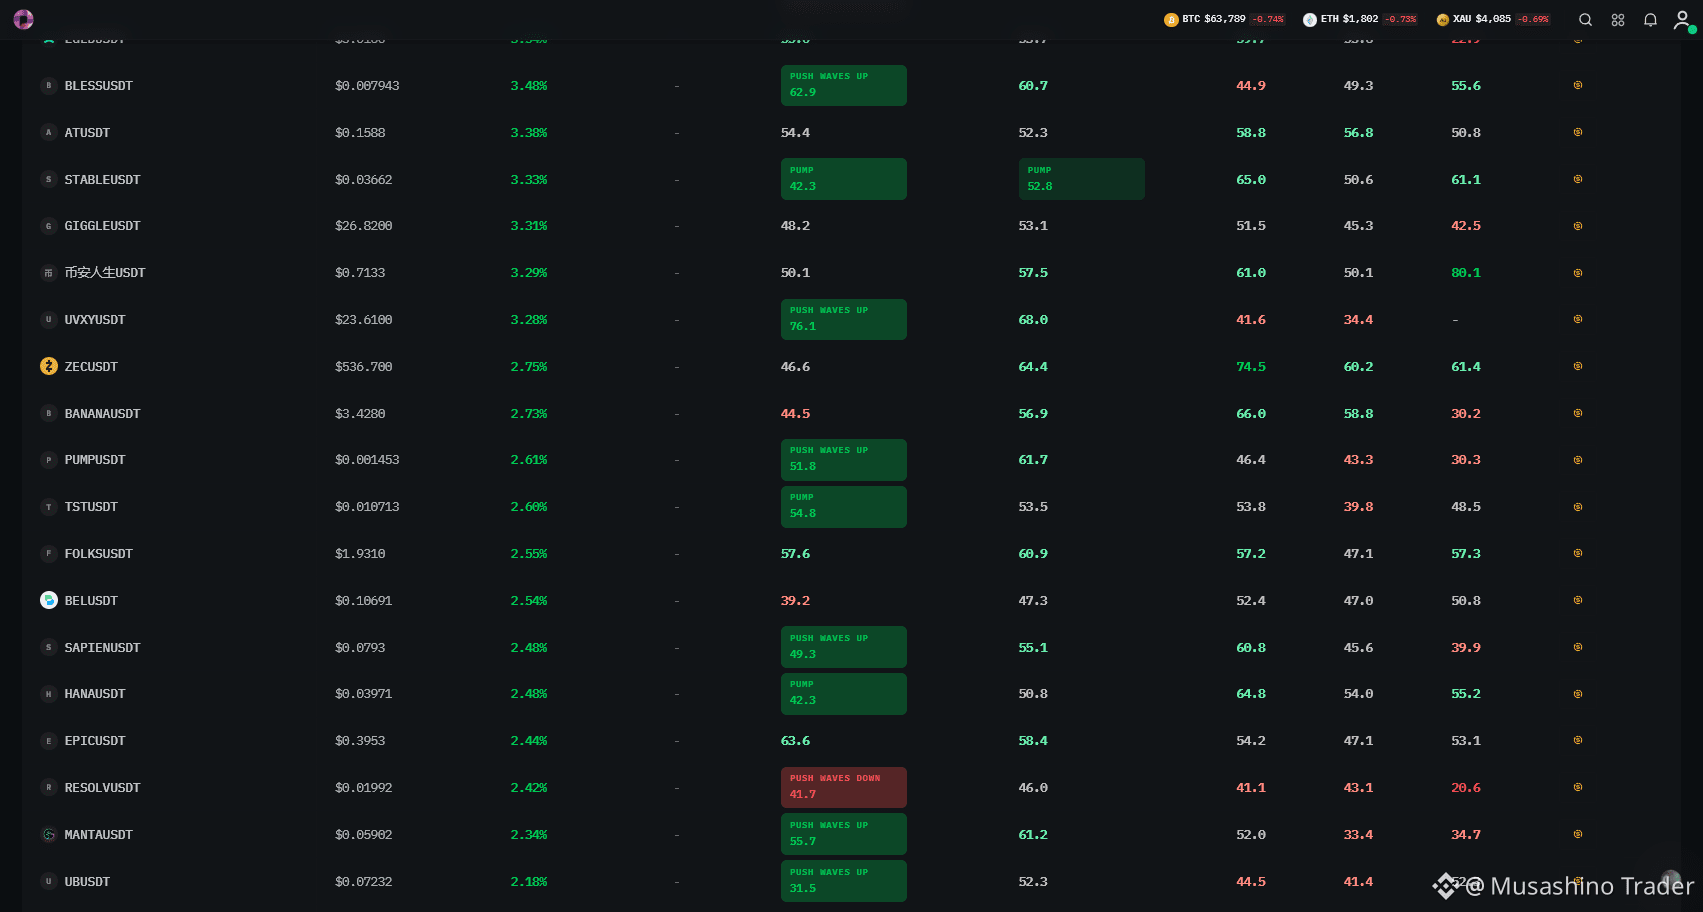
Task: Click the 20.6 value in RESOLVUSDT row
Action: [x=1466, y=788]
